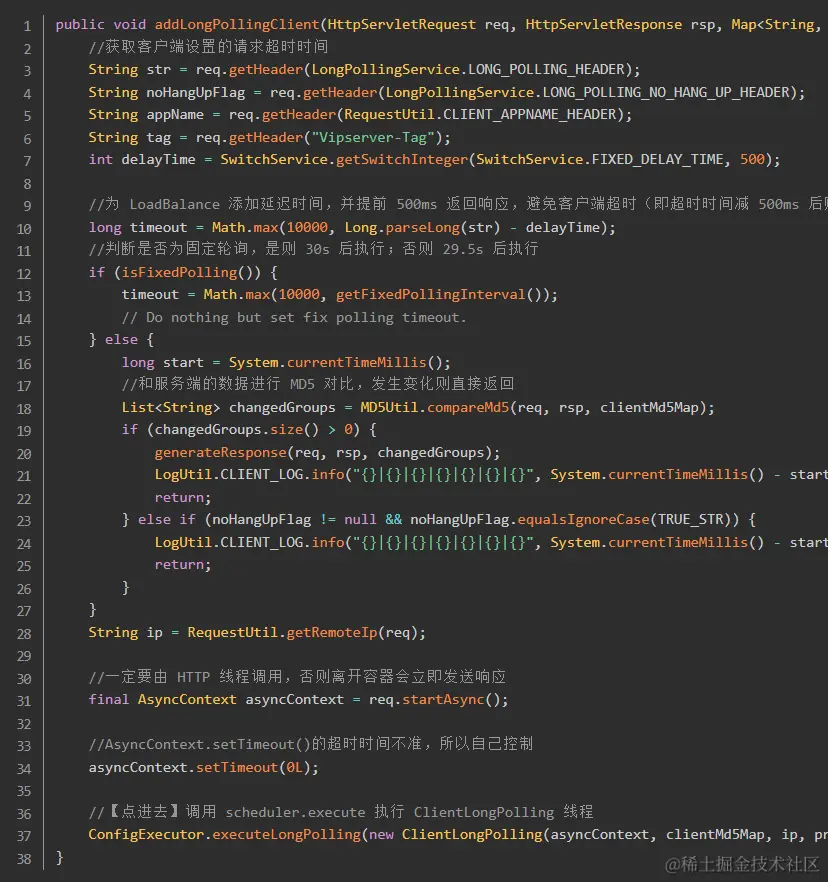Click 'else' keyword on line 15
The width and height of the screenshot is (828, 882).
click(122, 340)
